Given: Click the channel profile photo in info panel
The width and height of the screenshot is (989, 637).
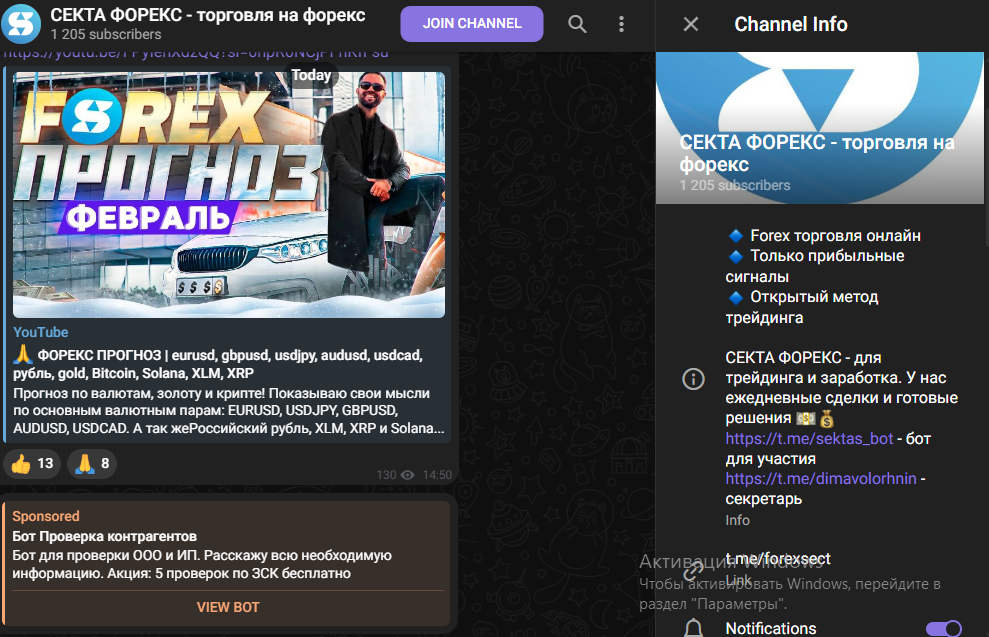Looking at the screenshot, I should click(819, 128).
